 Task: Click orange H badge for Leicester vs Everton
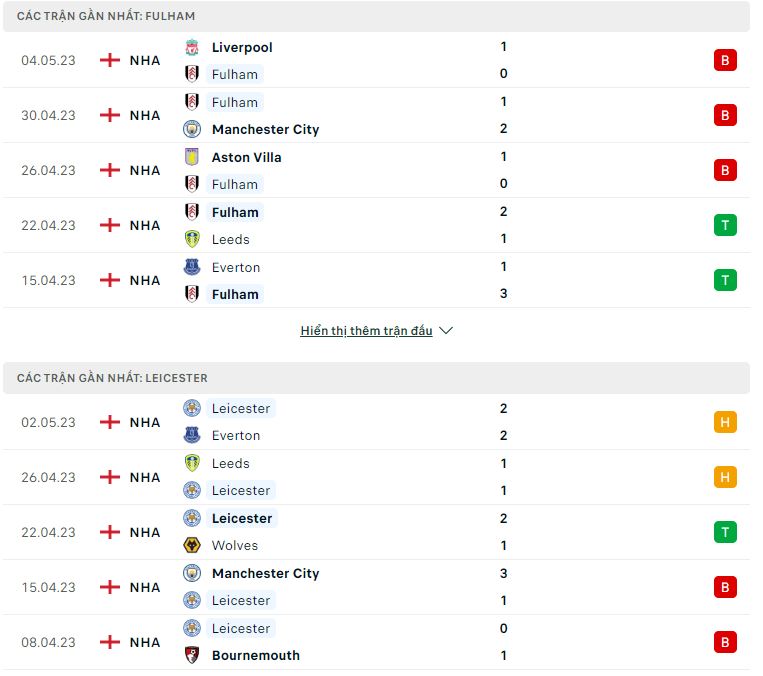coord(725,422)
